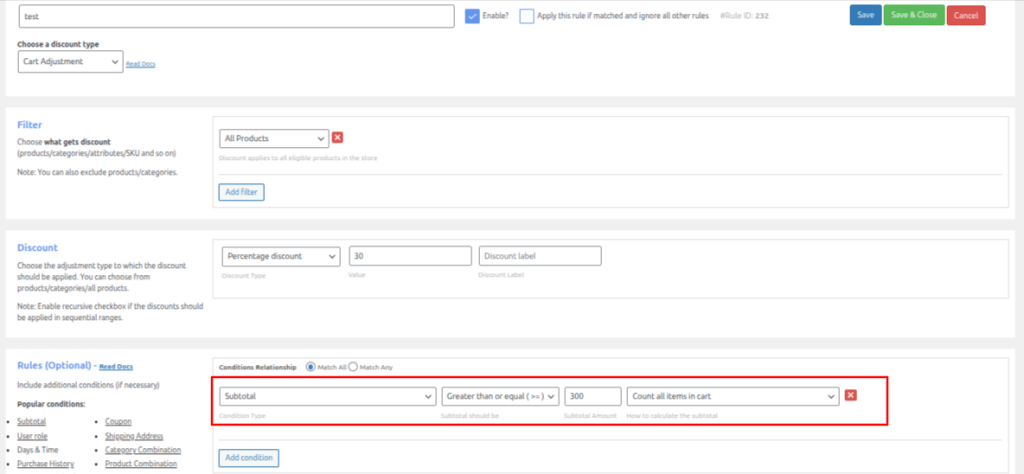
Task: Click the Save & Close button
Action: point(913,15)
